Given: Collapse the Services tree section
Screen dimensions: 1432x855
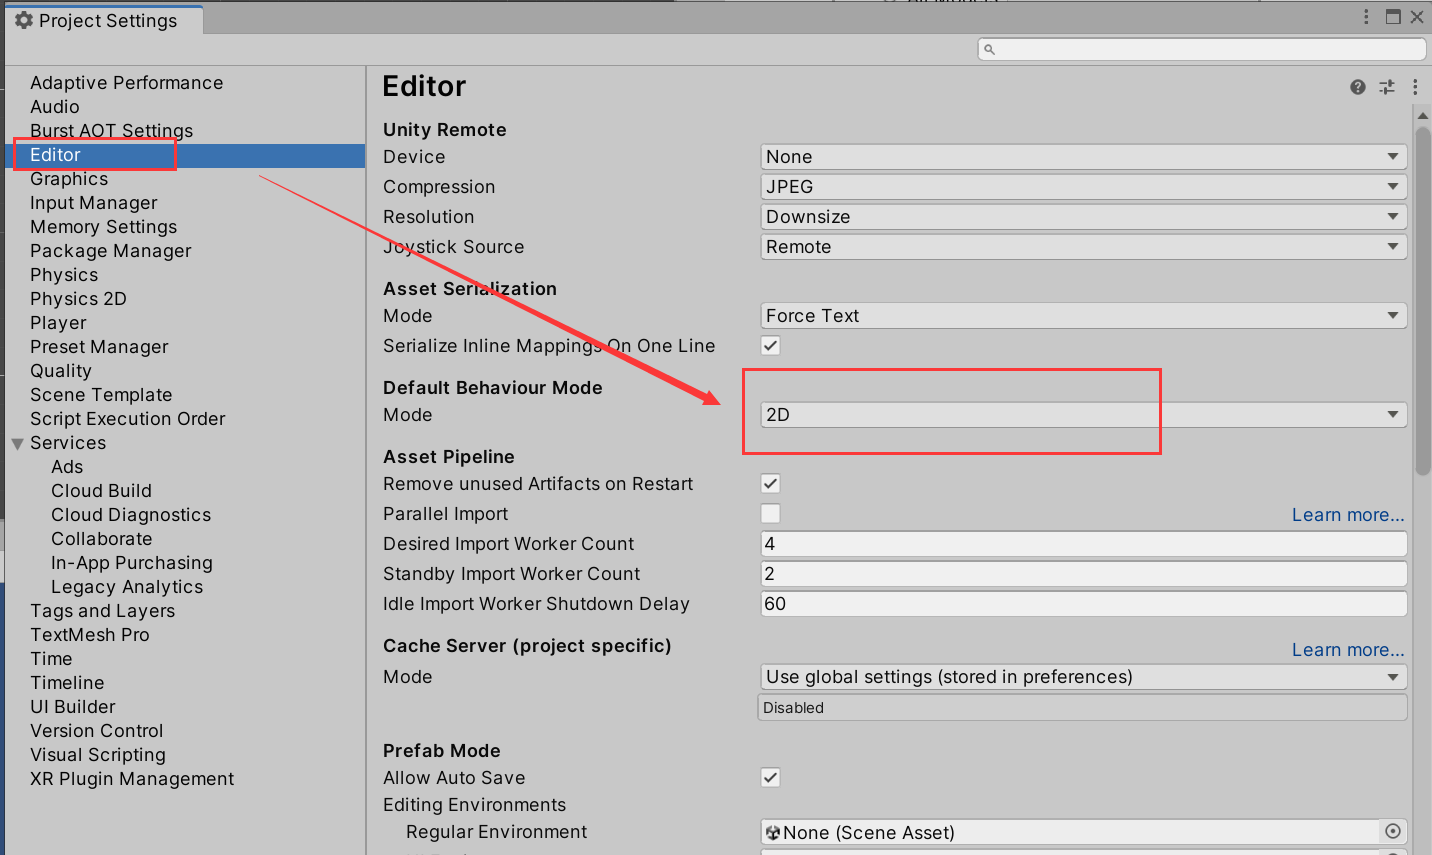Looking at the screenshot, I should pyautogui.click(x=18, y=444).
